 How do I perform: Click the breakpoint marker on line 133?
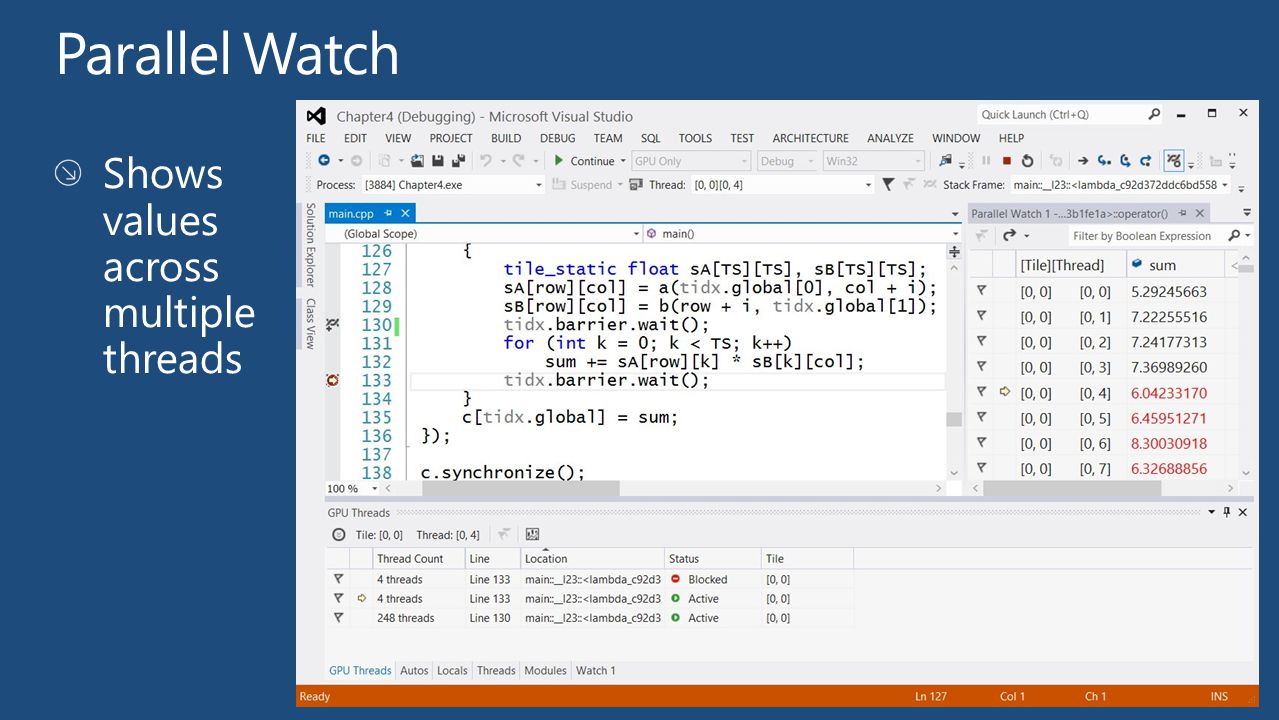pos(332,380)
